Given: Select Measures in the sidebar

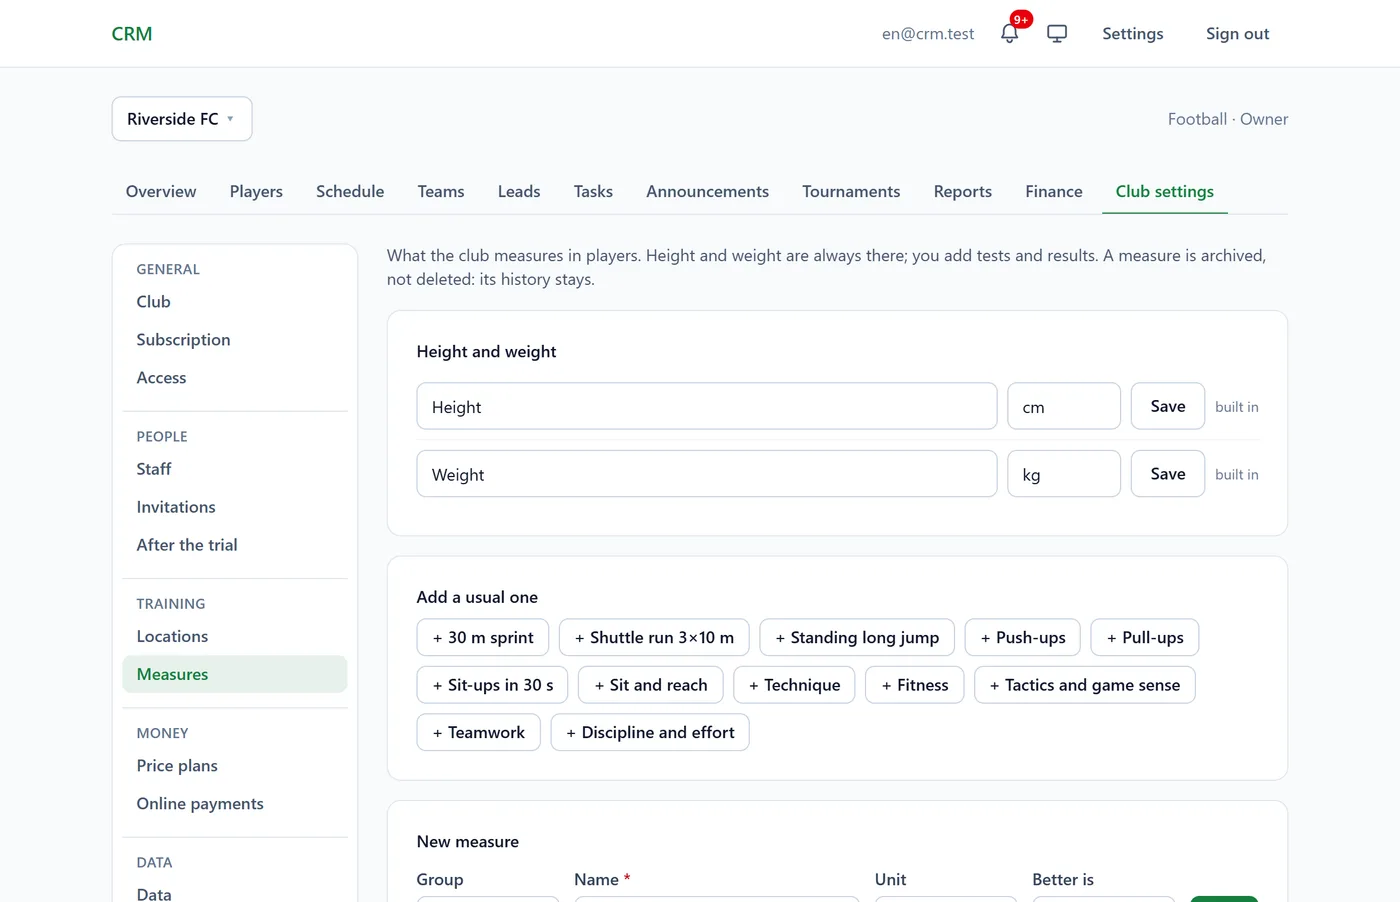Looking at the screenshot, I should point(235,674).
